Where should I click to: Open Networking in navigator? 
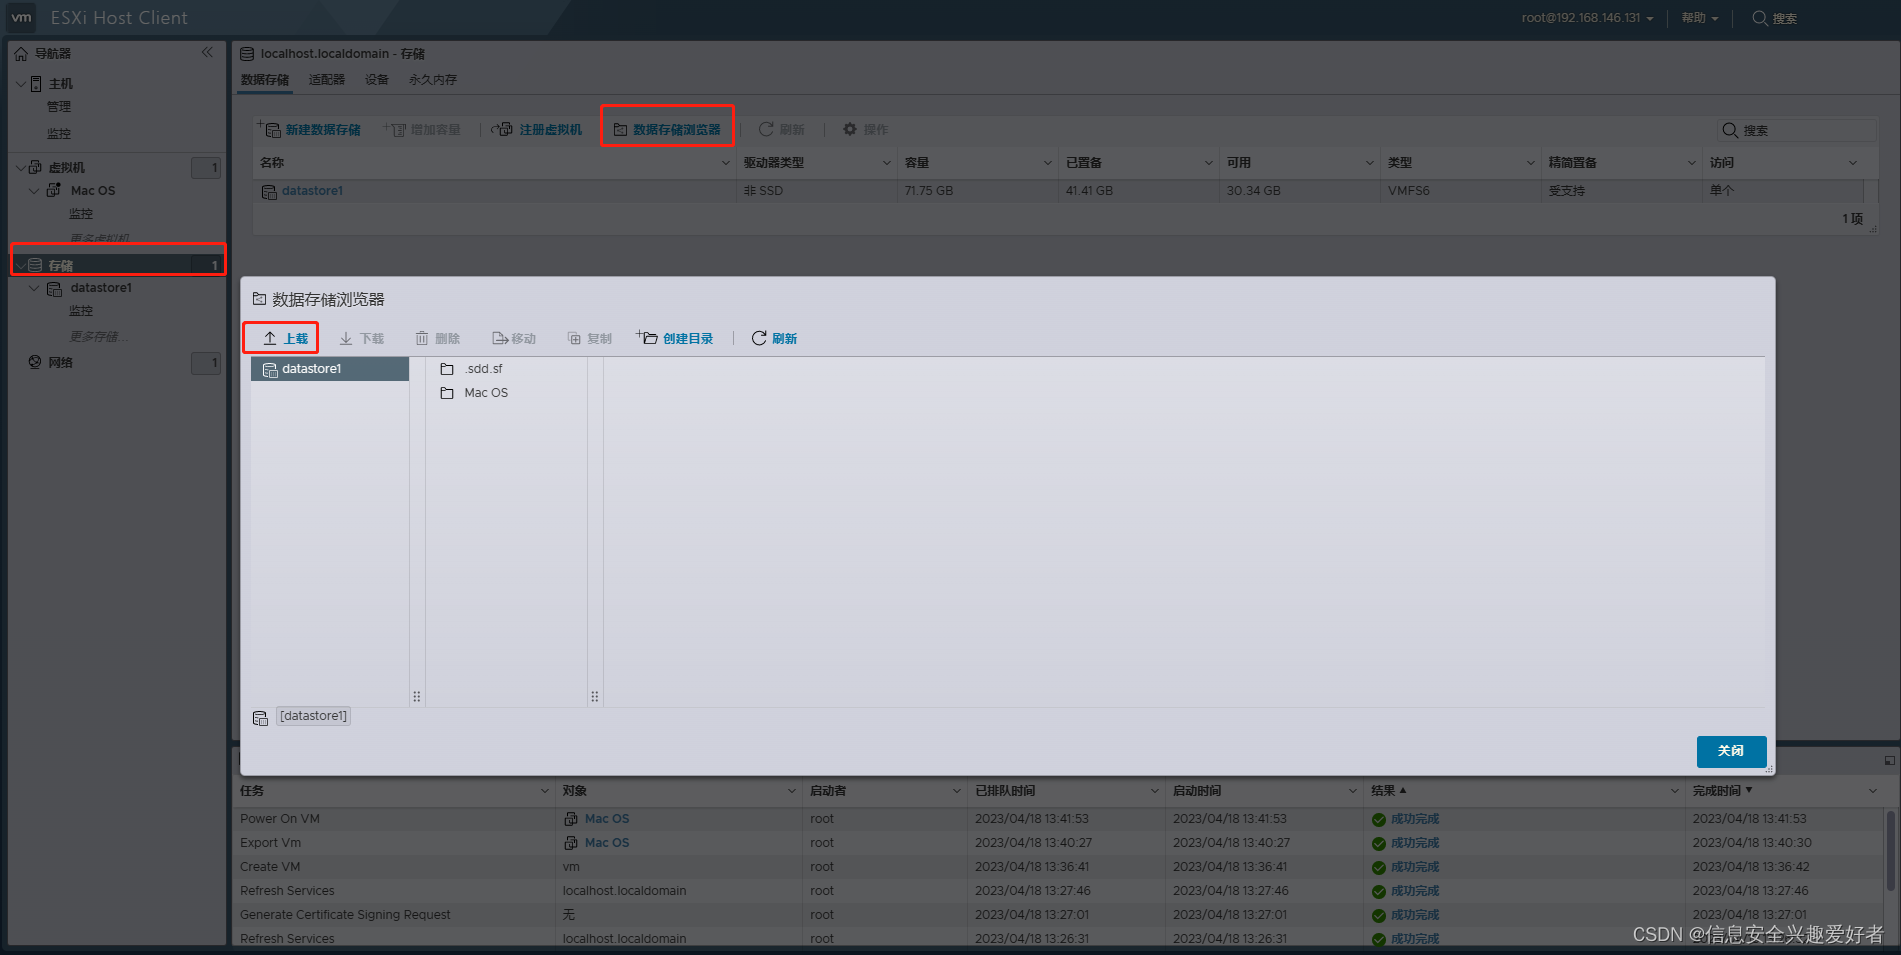tap(60, 362)
